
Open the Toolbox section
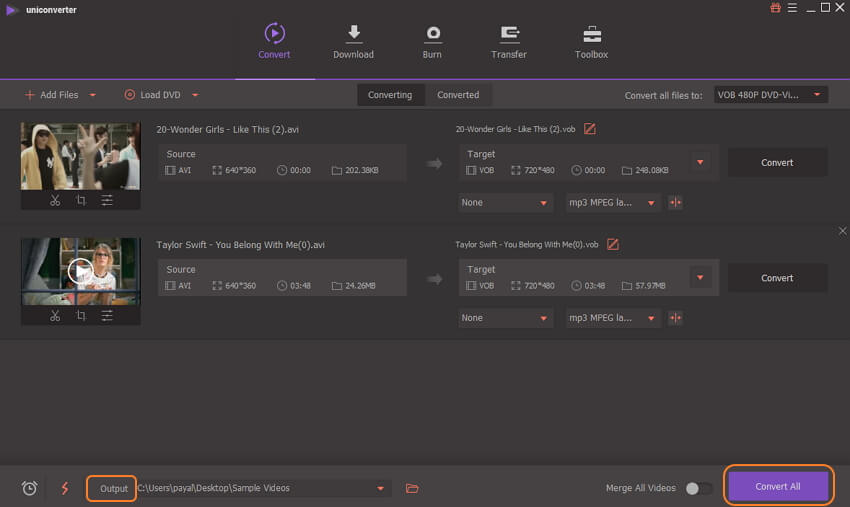point(591,41)
